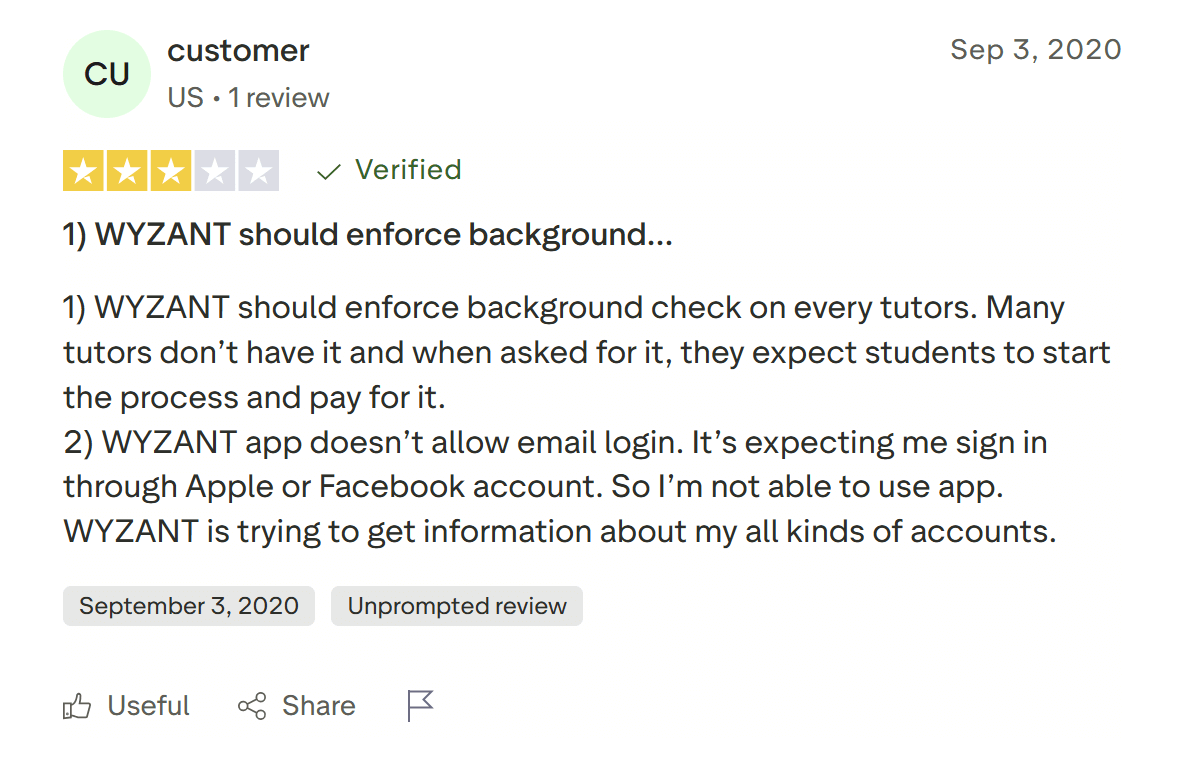The image size is (1178, 760).
Task: Open the bold review title heading
Action: [x=367, y=235]
